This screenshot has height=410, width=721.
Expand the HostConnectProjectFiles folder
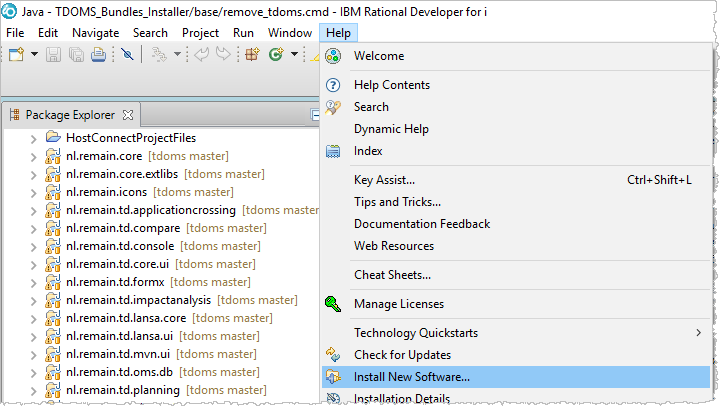[x=33, y=138]
